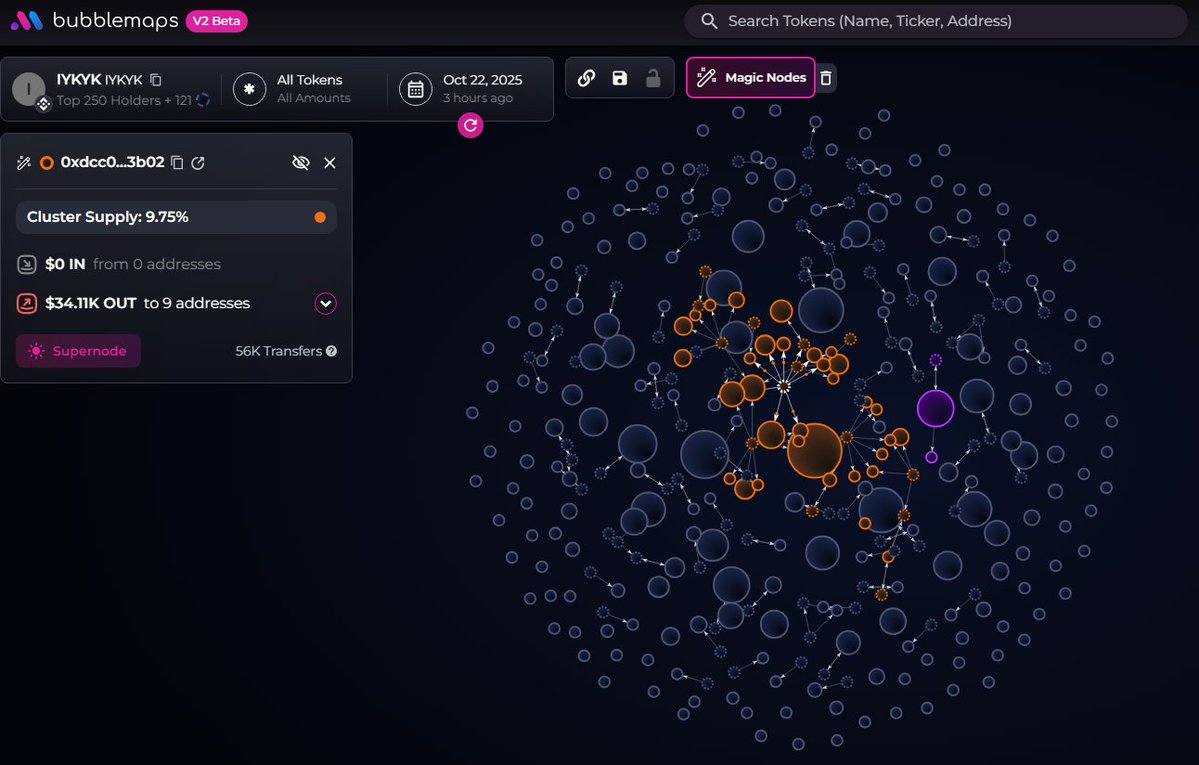Image resolution: width=1199 pixels, height=765 pixels.
Task: Click the chain link share icon
Action: tap(587, 78)
